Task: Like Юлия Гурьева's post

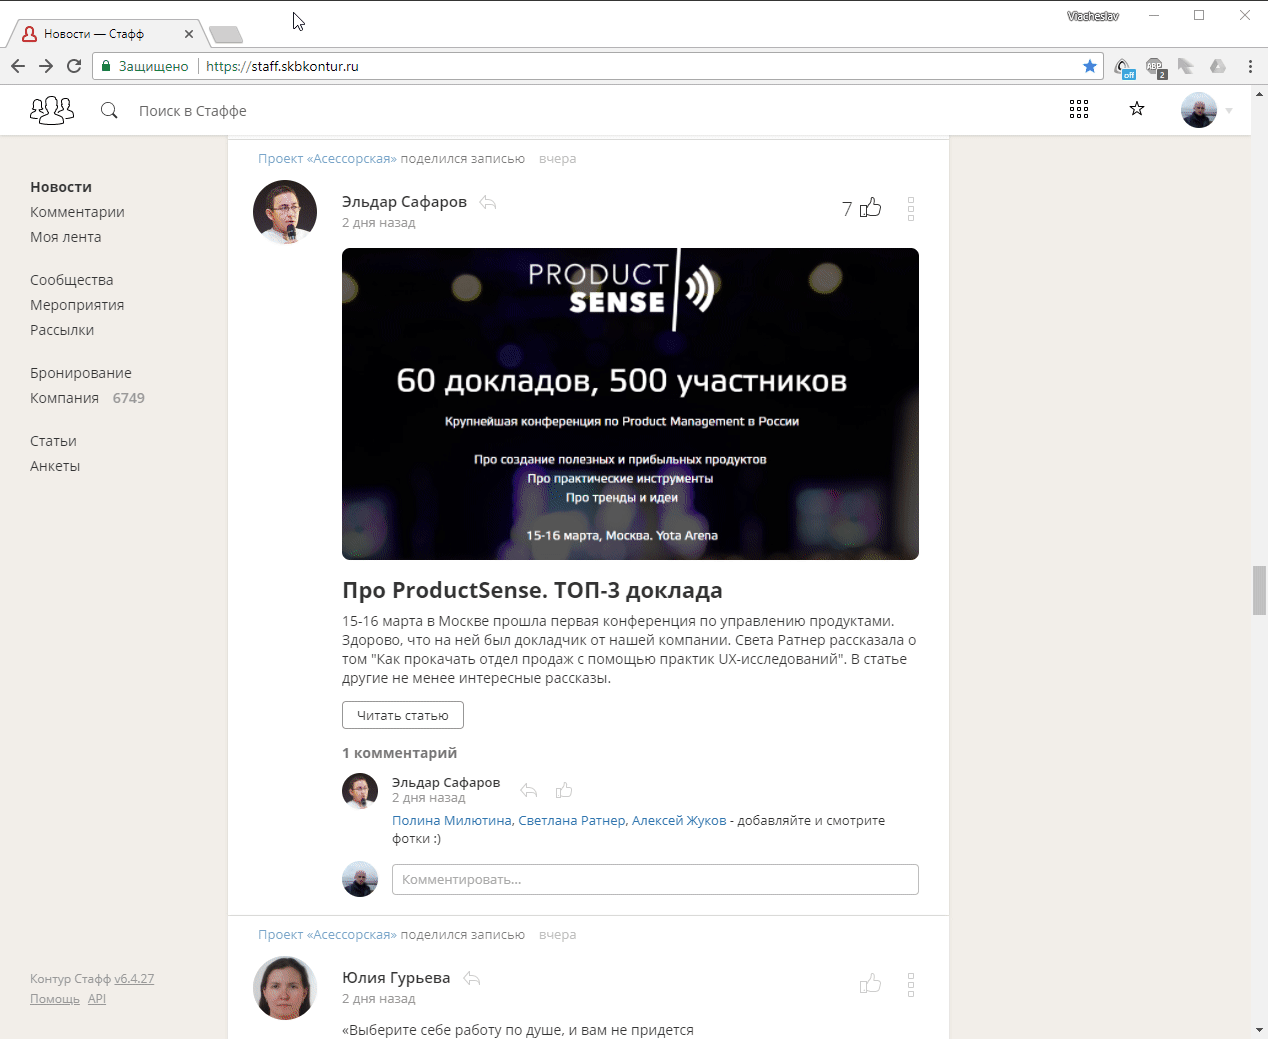Action: pyautogui.click(x=871, y=983)
